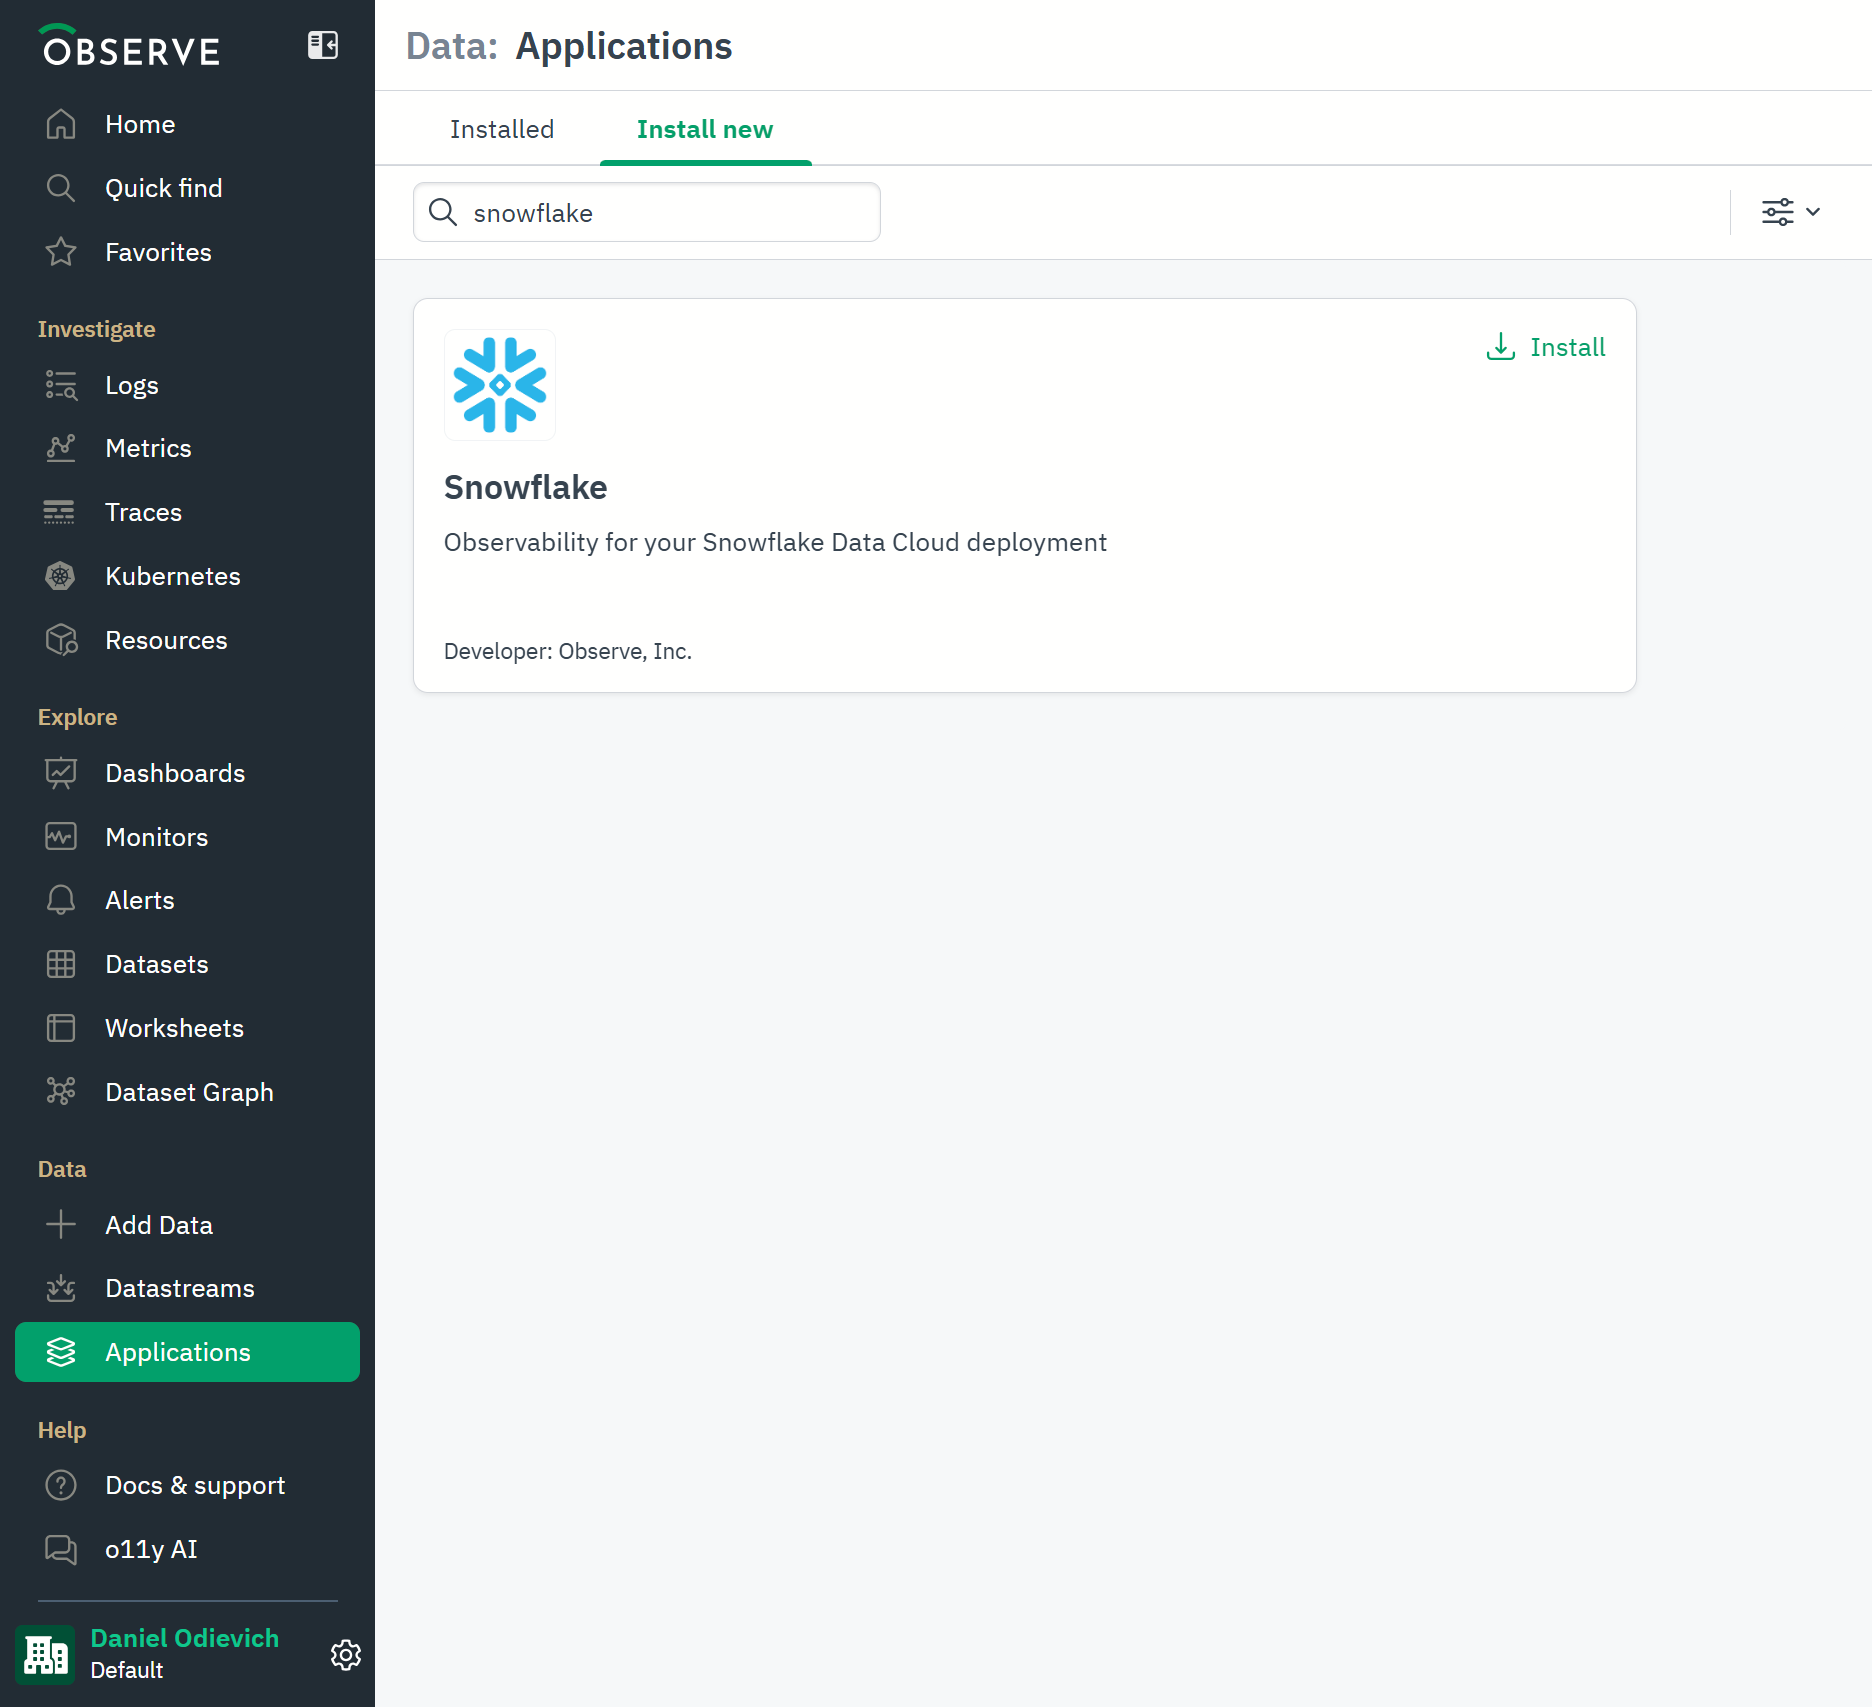Click the Metrics chart icon
Viewport: 1872px width, 1707px height.
click(x=61, y=448)
